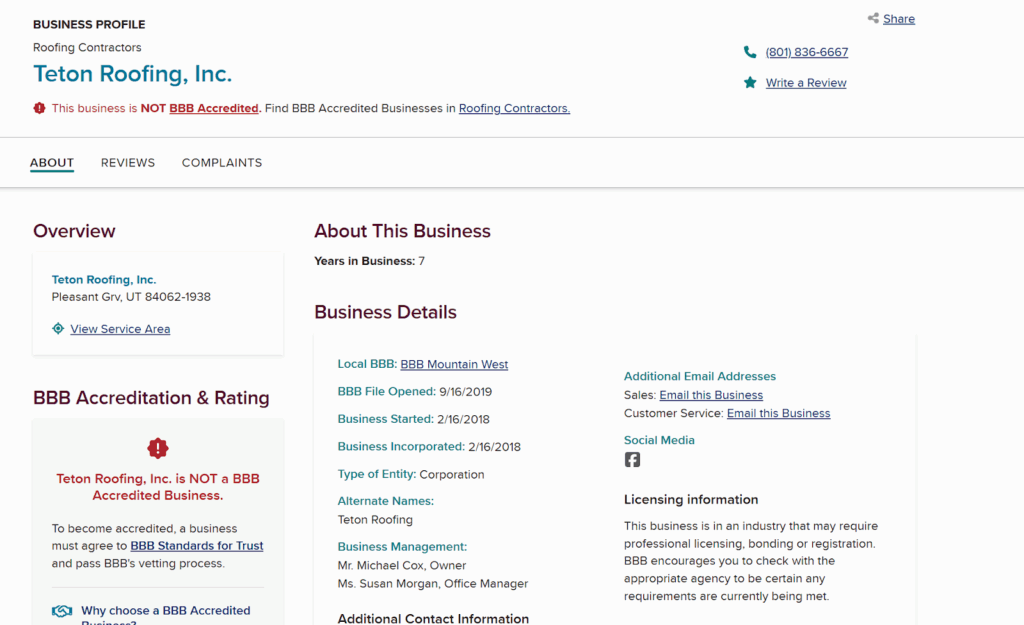
Task: Select the About tab
Action: (52, 163)
